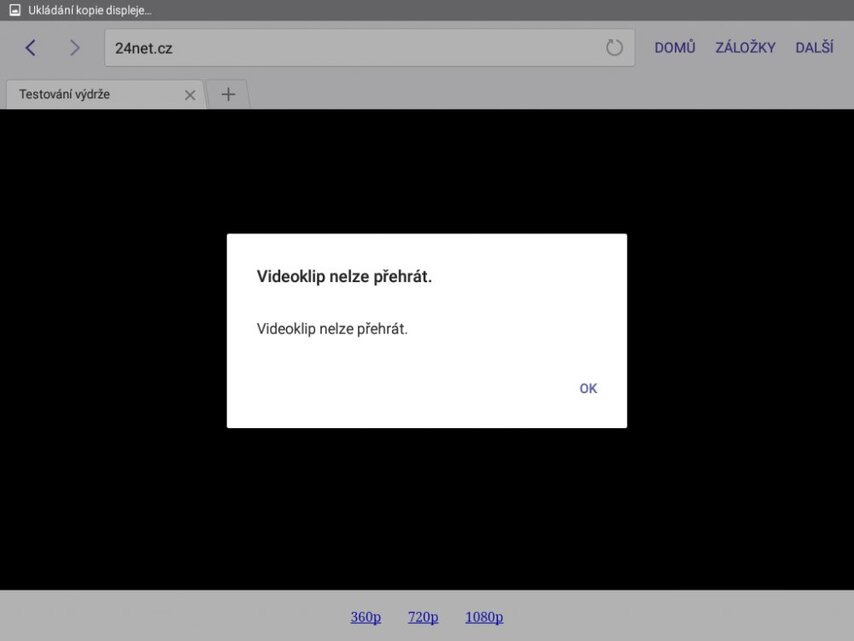Focus the 24net.cz address bar
The width and height of the screenshot is (854, 641).
pos(350,48)
